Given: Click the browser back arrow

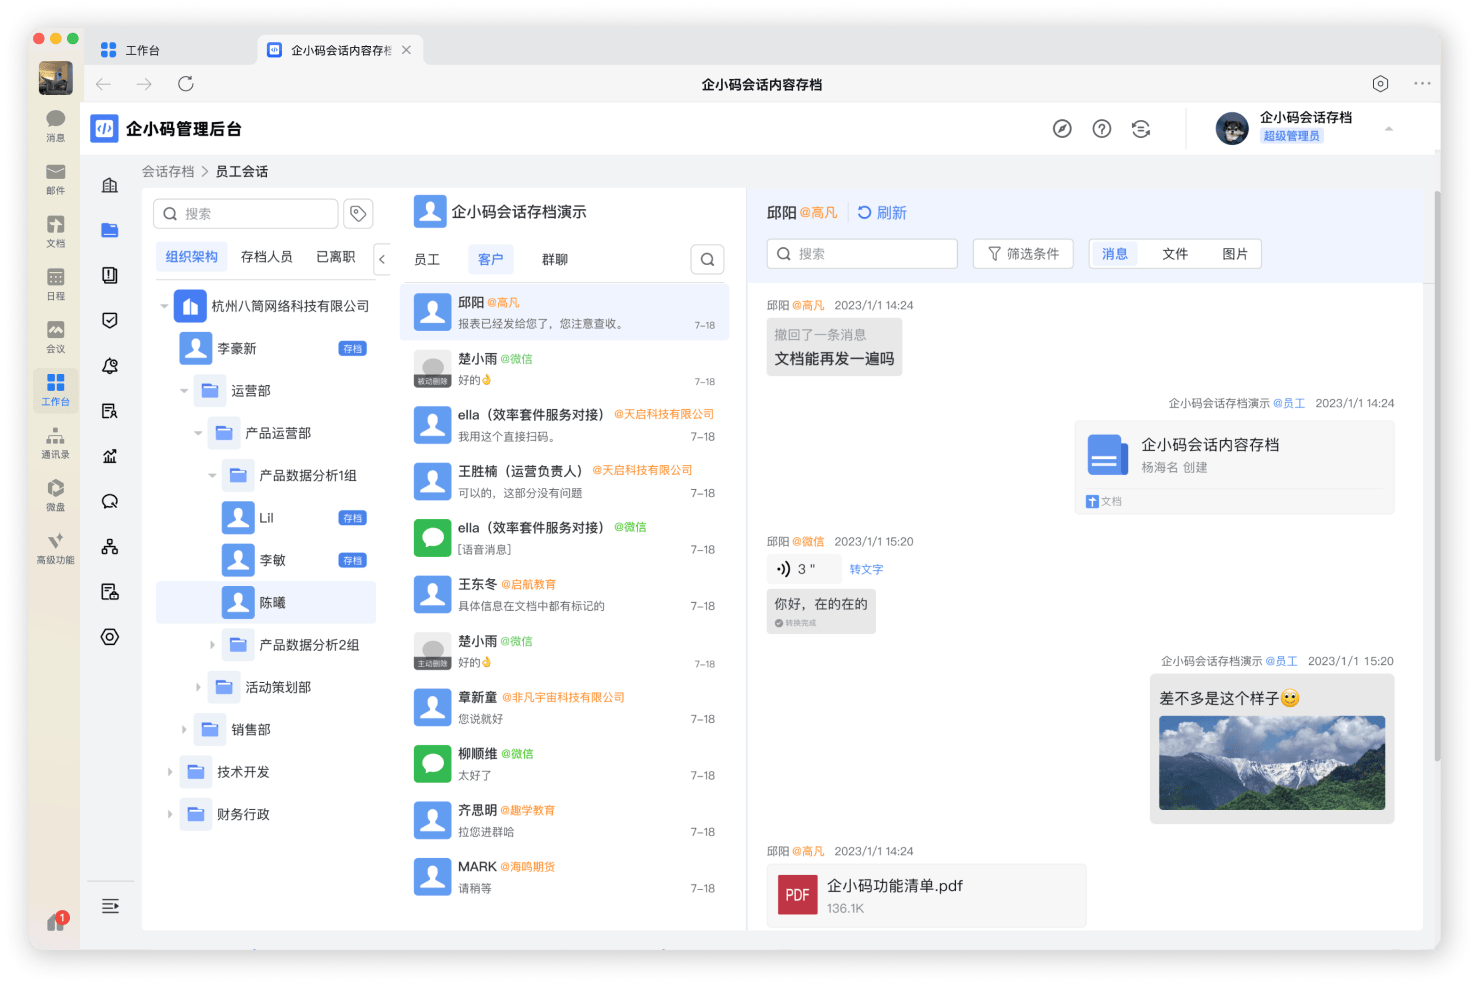Looking at the screenshot, I should 104,84.
